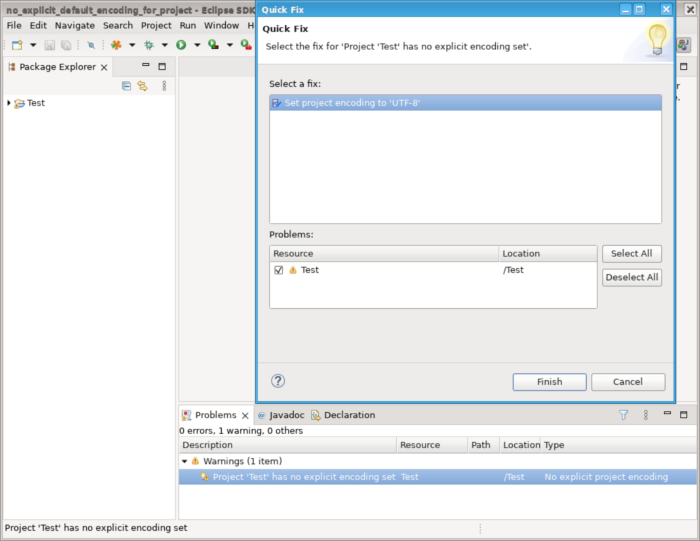Screen dimensions: 700x541
Task: Click the Finish button
Action: click(x=549, y=382)
